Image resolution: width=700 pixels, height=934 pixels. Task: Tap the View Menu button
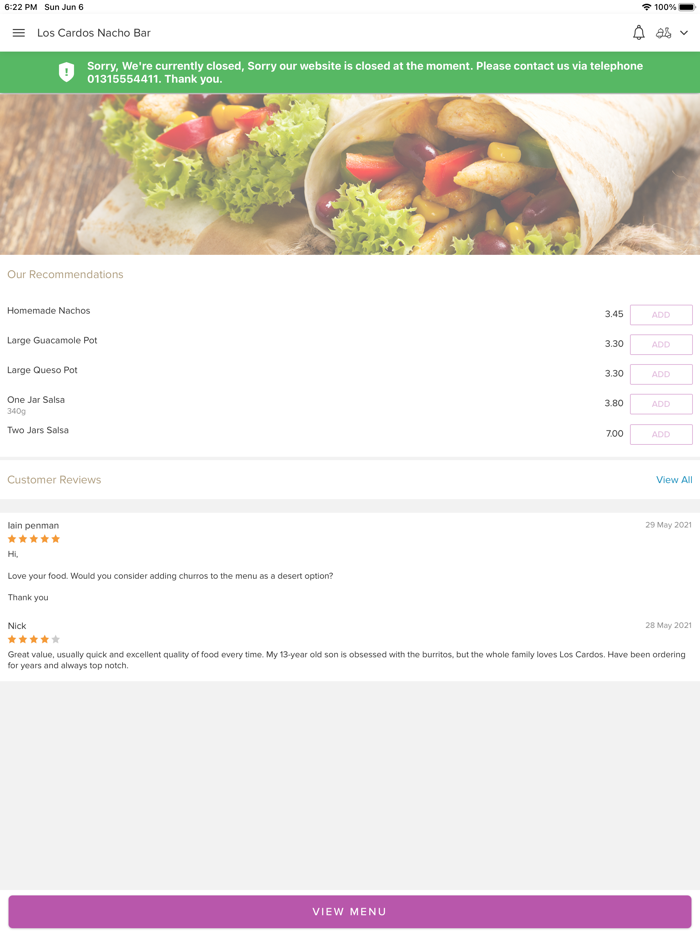click(x=350, y=911)
